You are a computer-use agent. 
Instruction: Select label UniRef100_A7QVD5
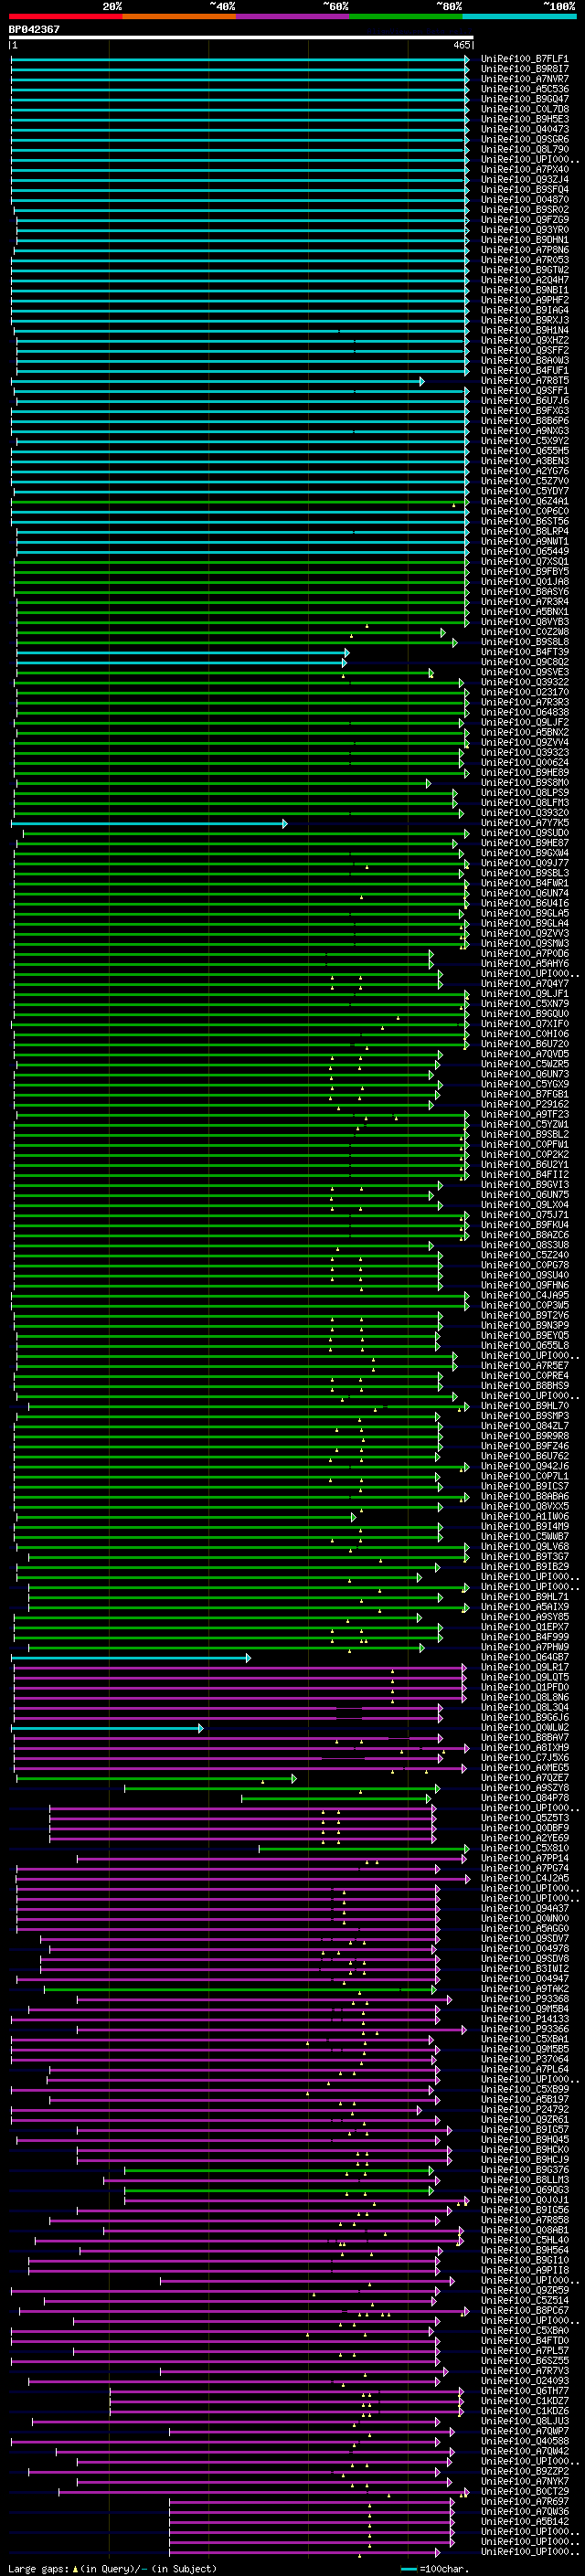pos(524,1054)
